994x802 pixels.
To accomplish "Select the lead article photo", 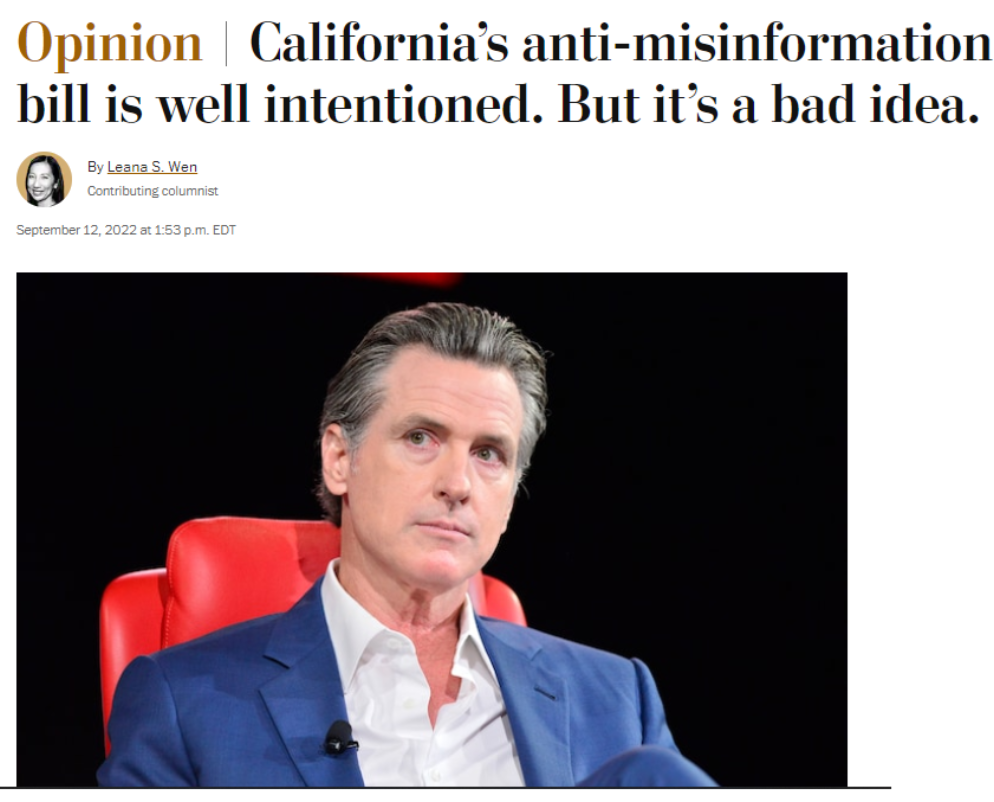I will coord(432,529).
